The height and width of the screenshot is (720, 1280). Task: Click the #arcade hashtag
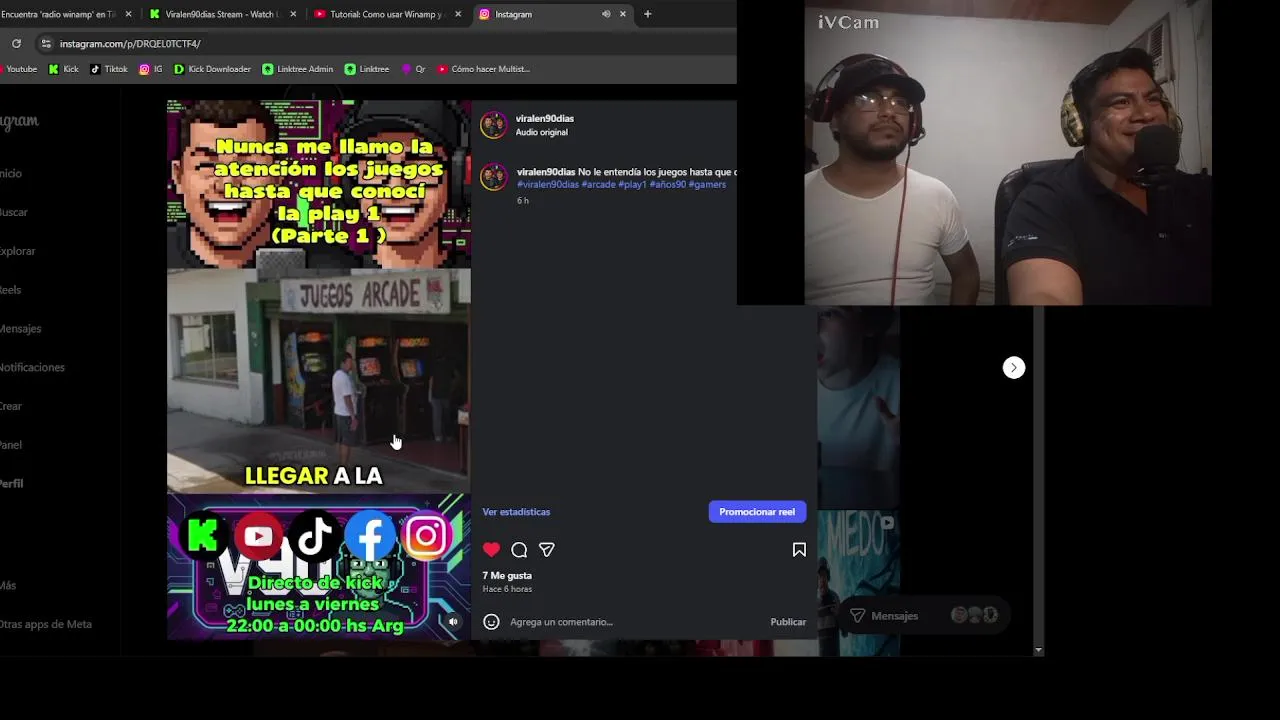tap(598, 184)
